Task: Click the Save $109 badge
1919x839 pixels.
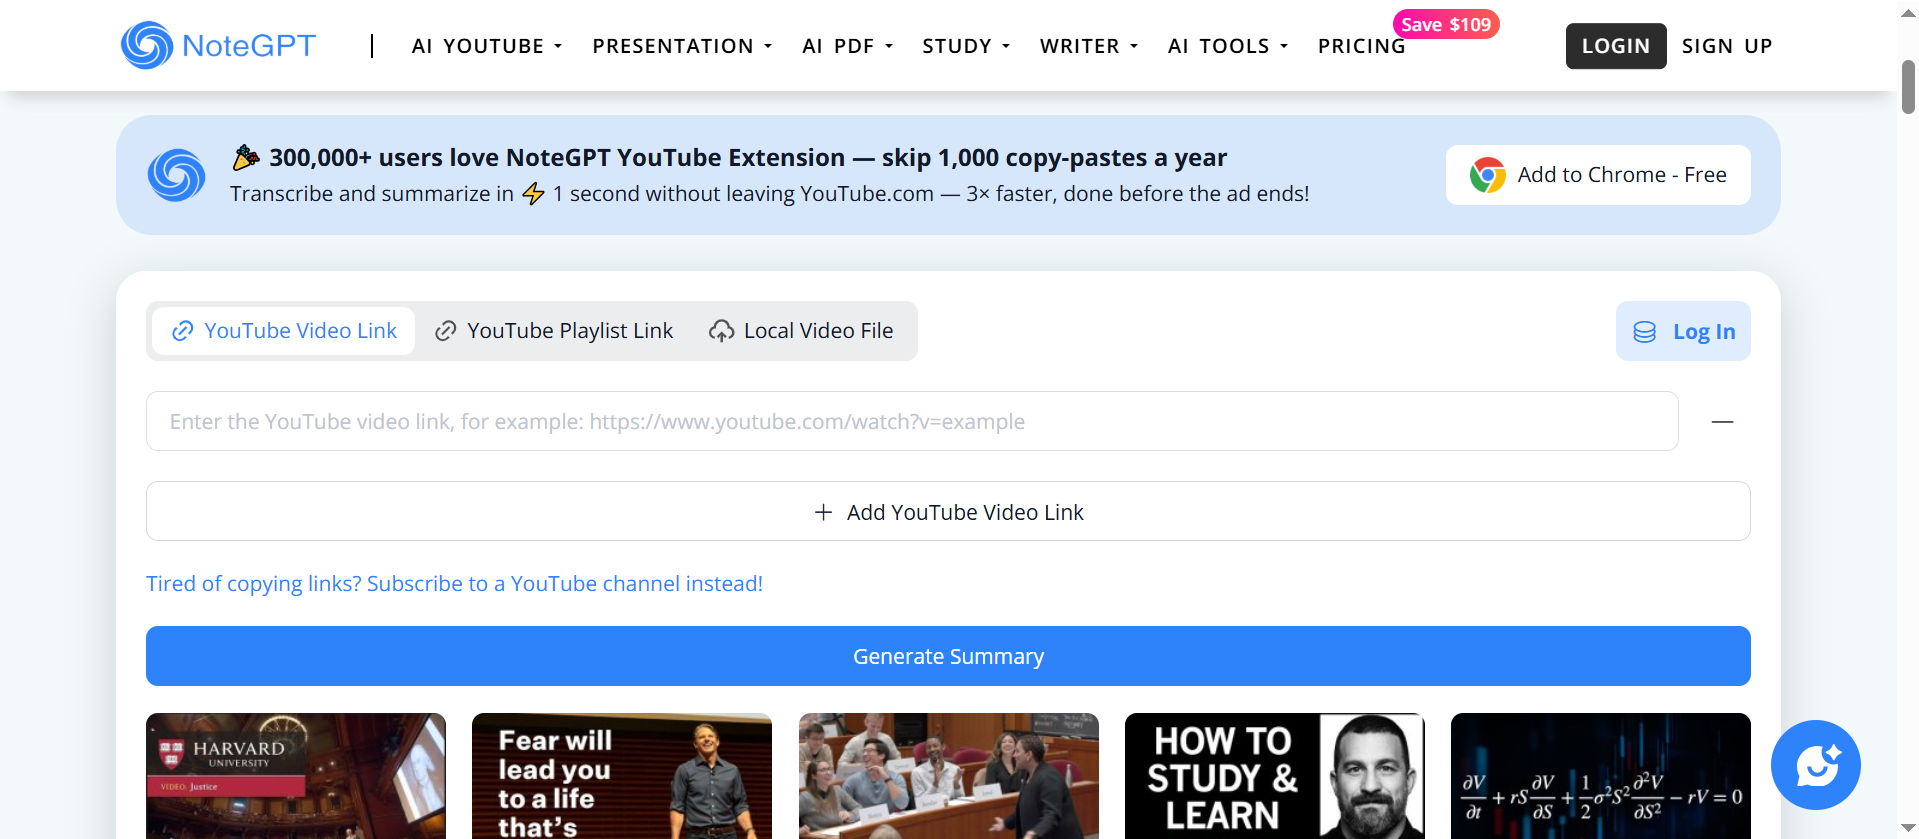Action: (1445, 24)
